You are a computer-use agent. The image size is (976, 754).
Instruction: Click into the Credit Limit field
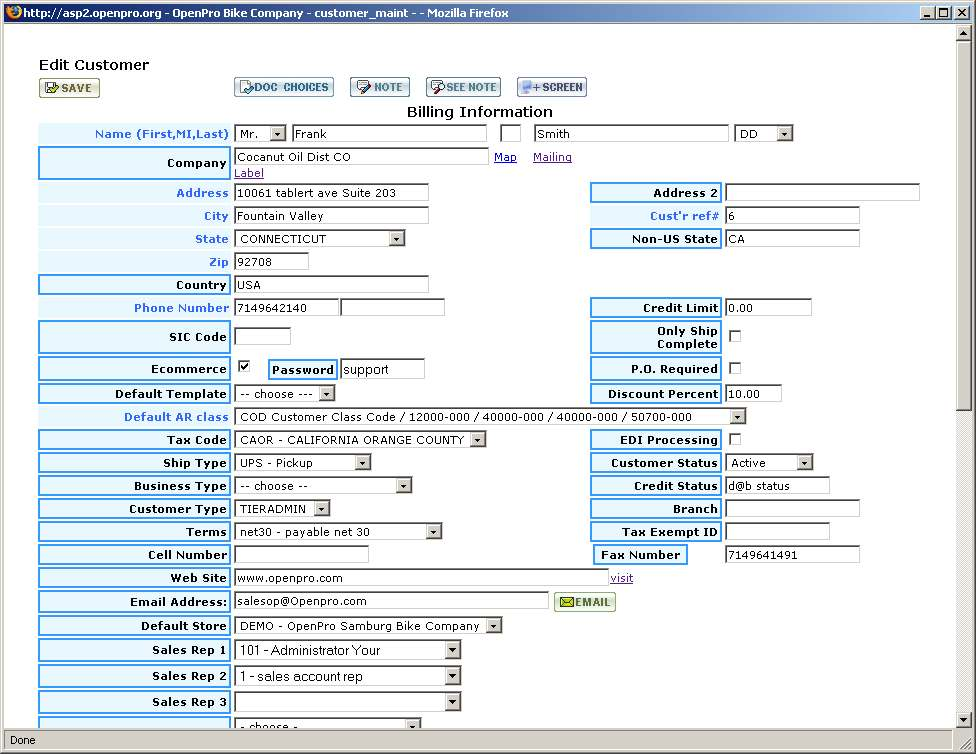(x=768, y=308)
